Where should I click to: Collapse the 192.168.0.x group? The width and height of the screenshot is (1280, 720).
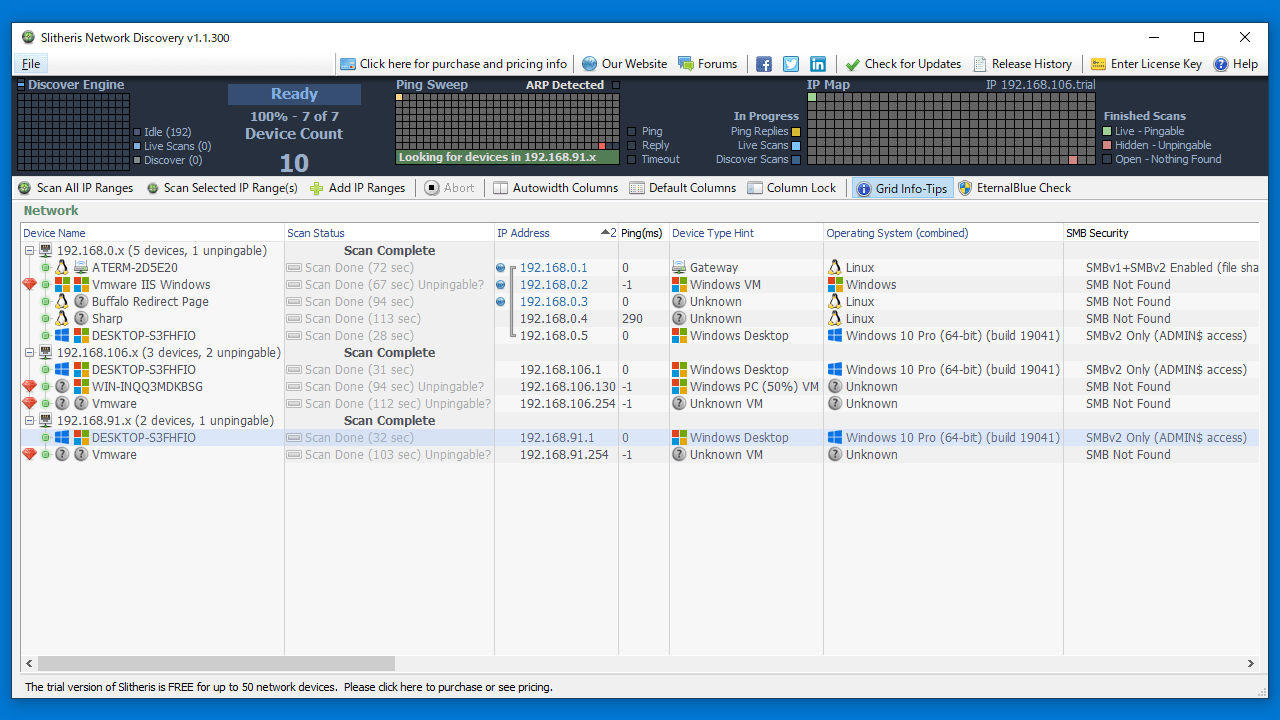29,251
